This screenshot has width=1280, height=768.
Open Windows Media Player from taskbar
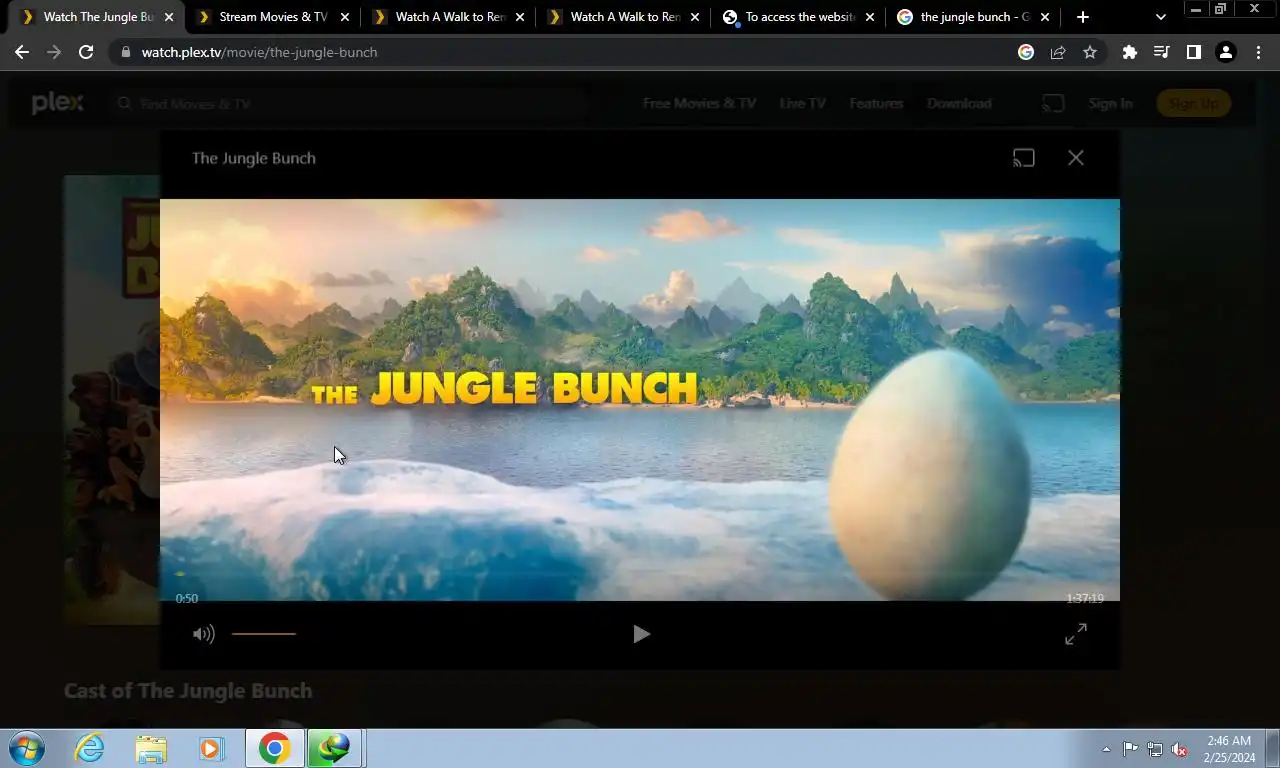tap(212, 748)
